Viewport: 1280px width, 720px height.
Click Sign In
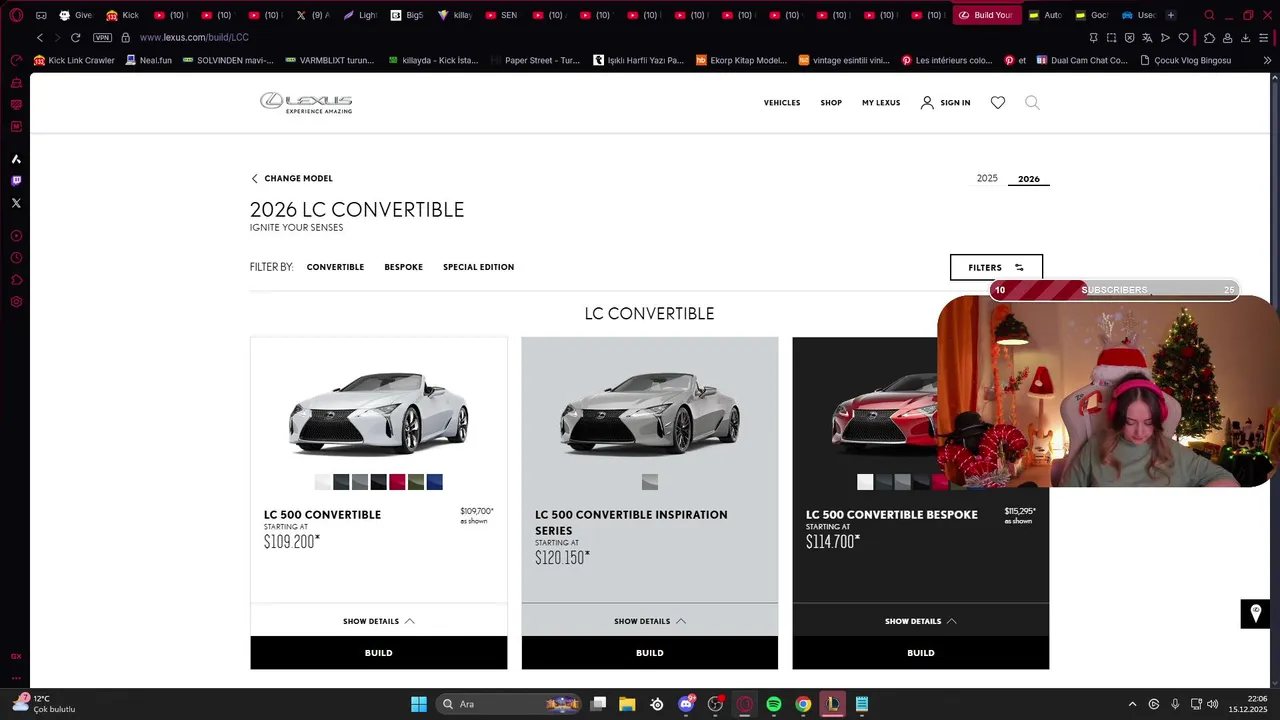click(946, 103)
